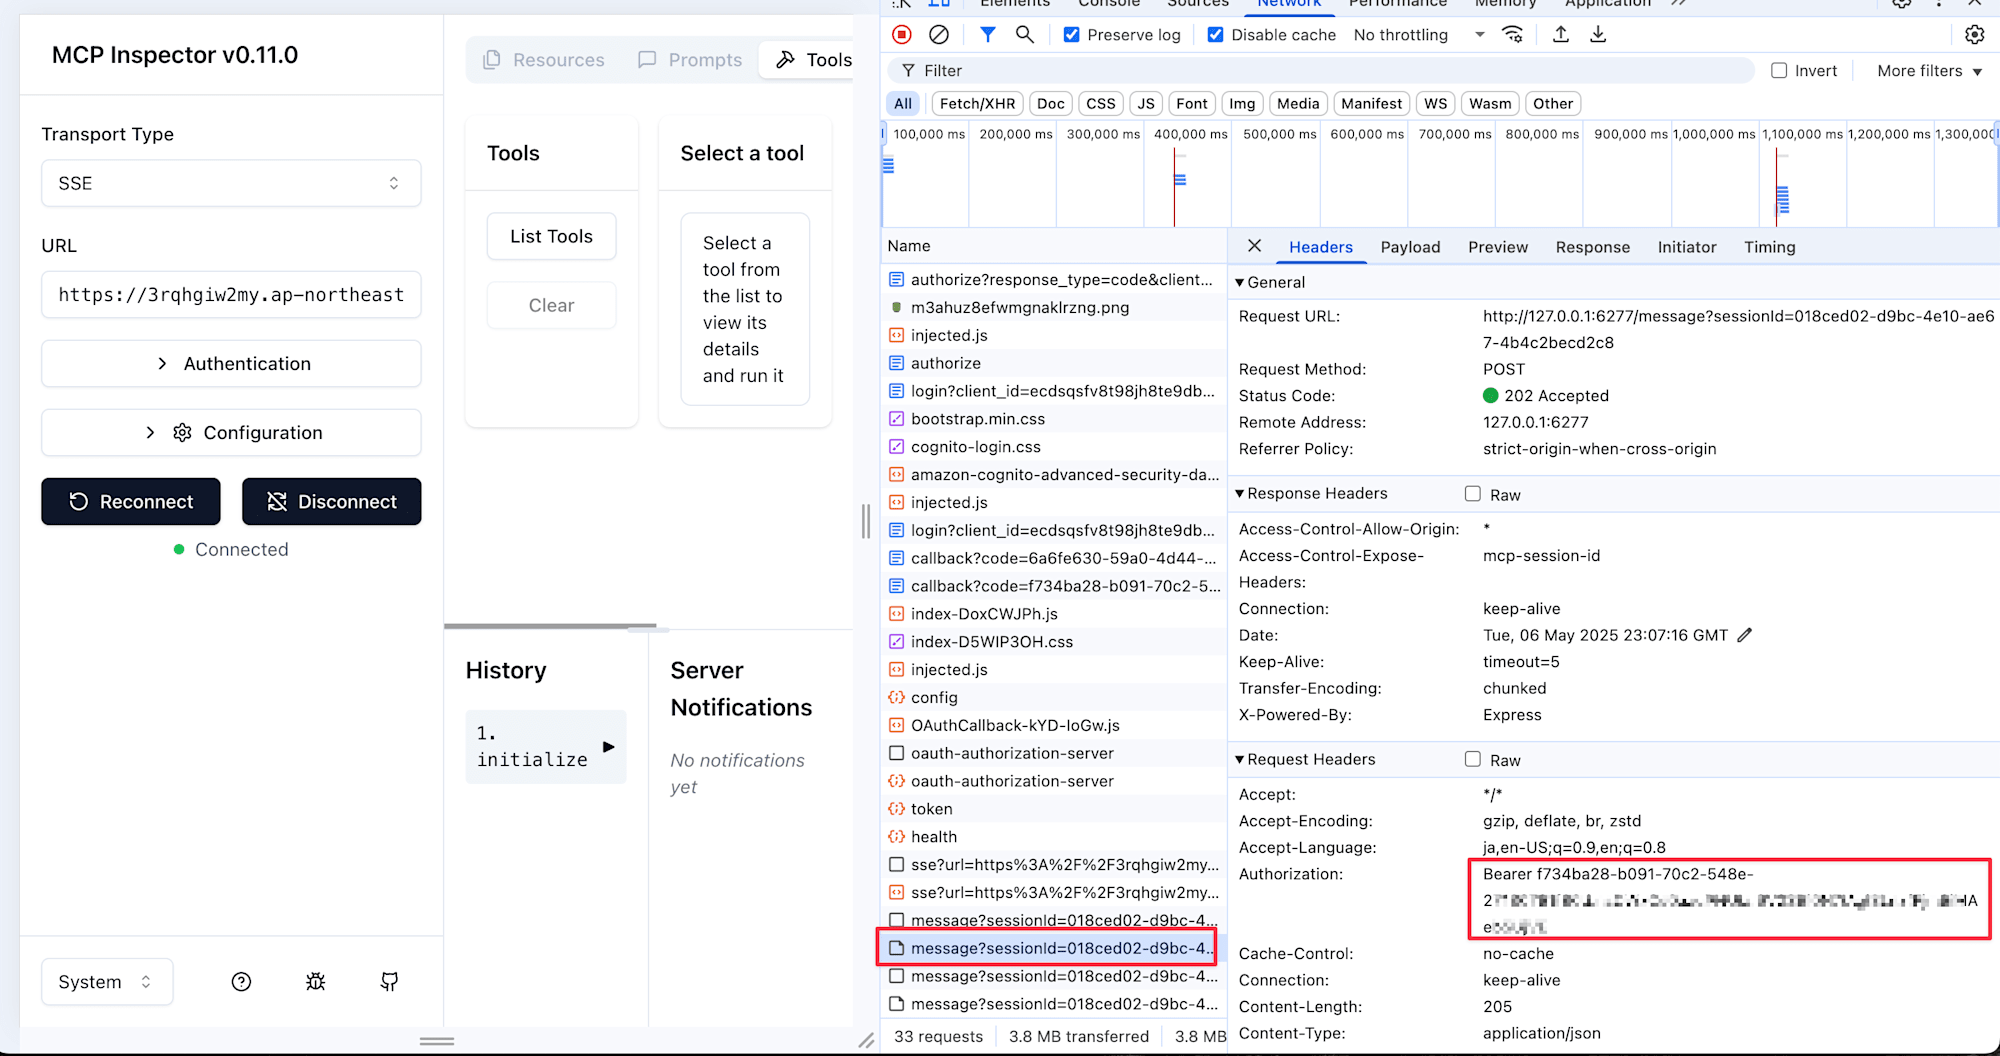Image resolution: width=2000 pixels, height=1056 pixels.
Task: Click the Configuration gear icon
Action: (x=182, y=433)
